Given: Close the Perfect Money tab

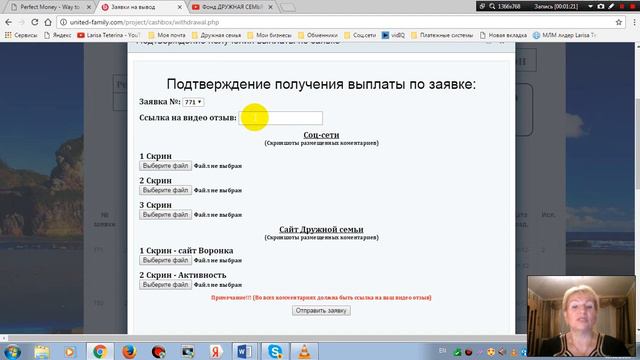Looking at the screenshot, I should 89,7.
